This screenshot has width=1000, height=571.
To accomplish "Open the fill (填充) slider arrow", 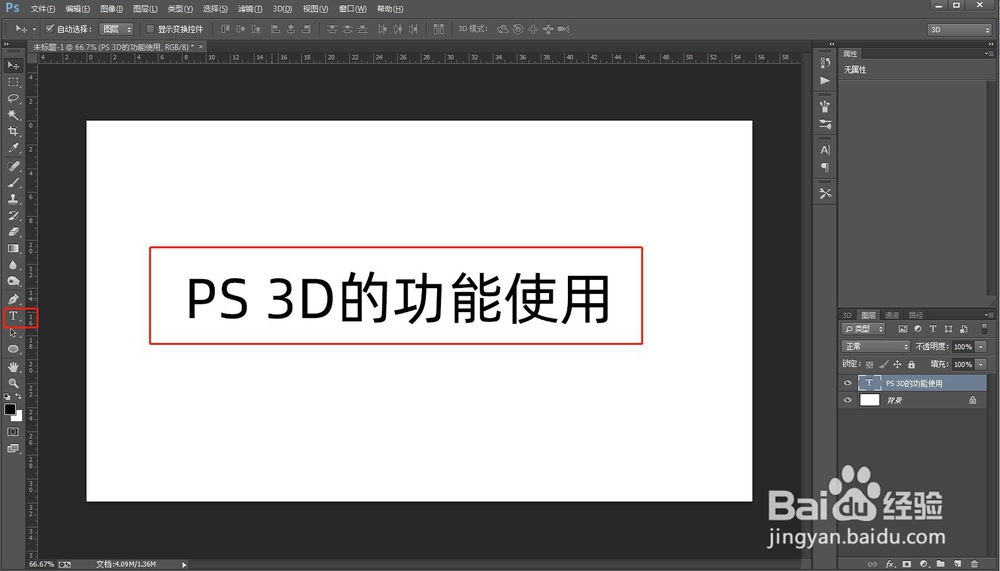I will 981,364.
